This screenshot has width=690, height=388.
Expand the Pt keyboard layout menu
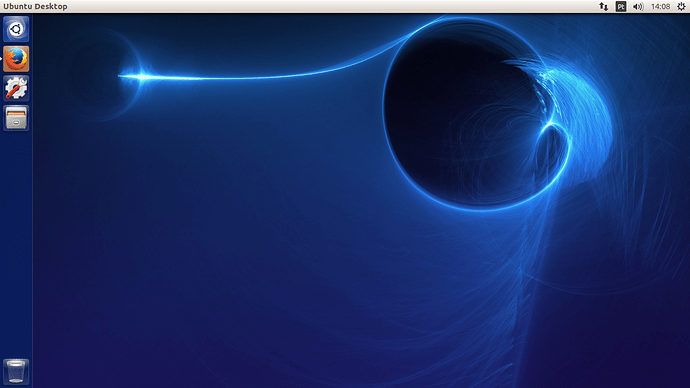click(621, 7)
